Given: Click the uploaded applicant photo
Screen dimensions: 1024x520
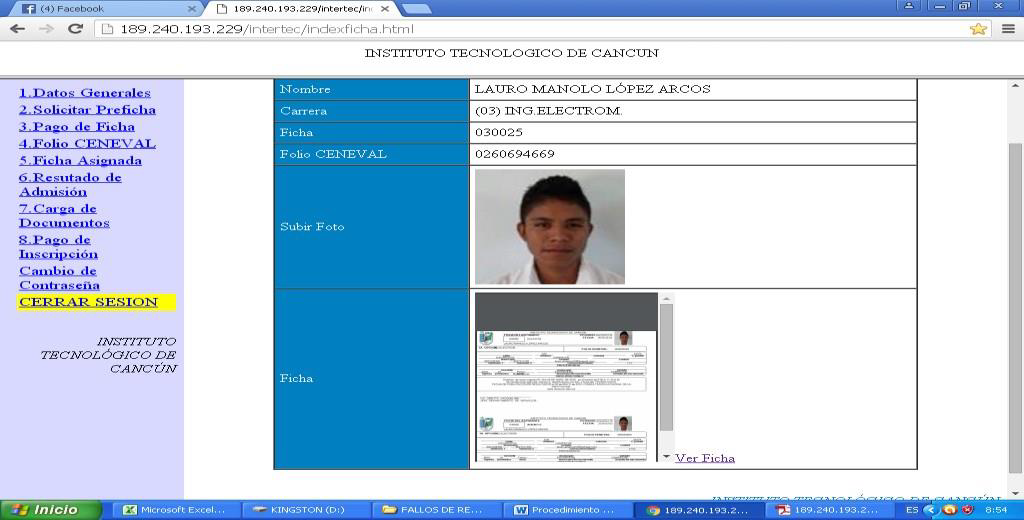Looking at the screenshot, I should point(550,227).
